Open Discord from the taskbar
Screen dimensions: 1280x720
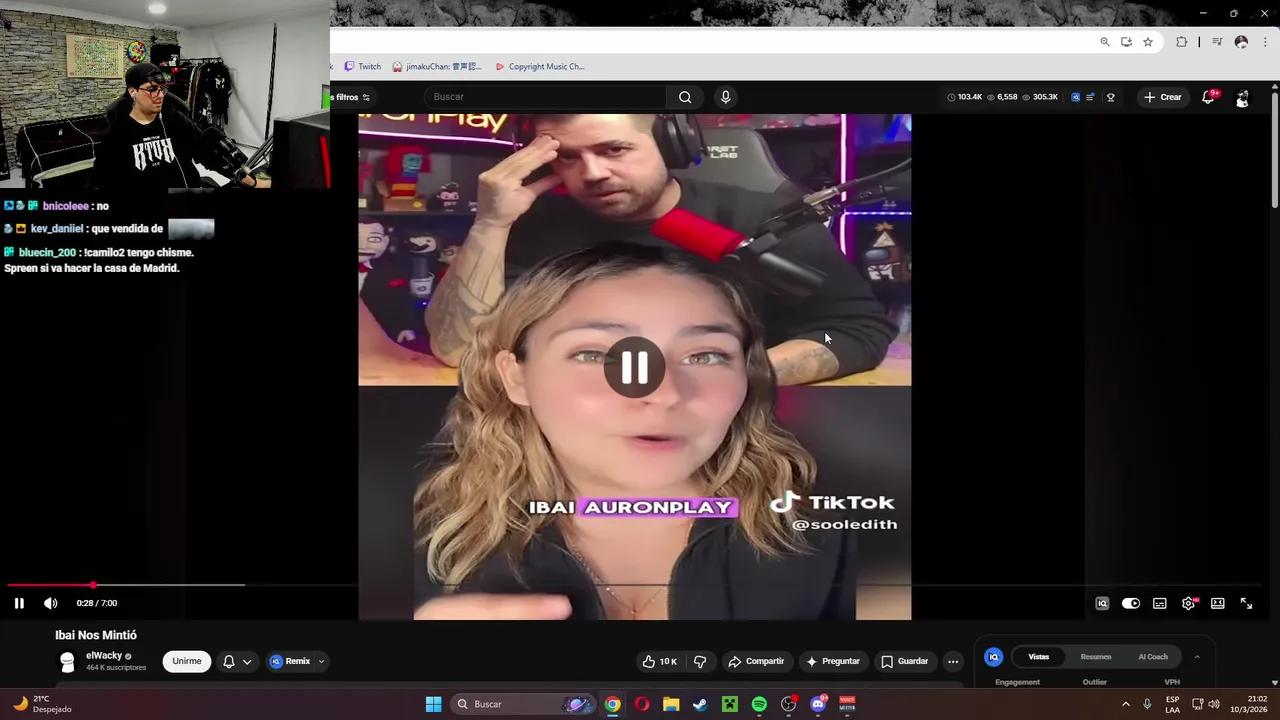point(818,704)
